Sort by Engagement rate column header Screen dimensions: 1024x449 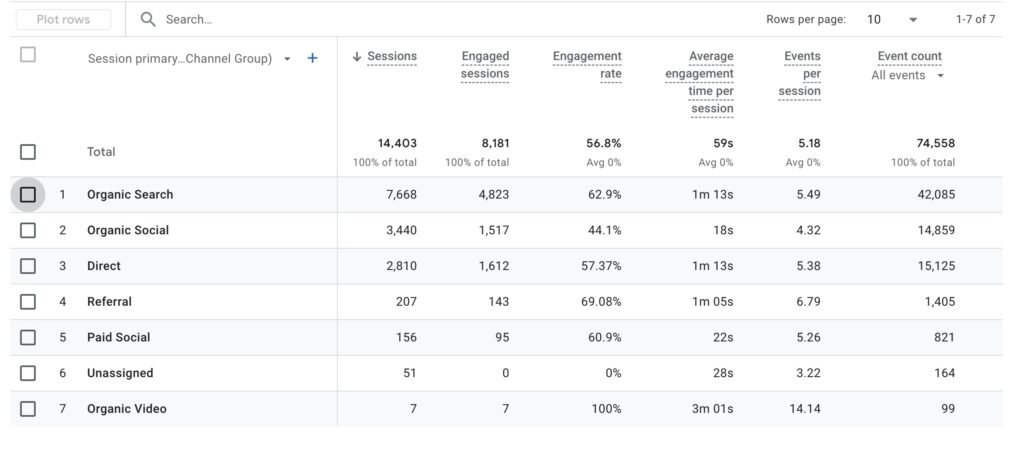[587, 65]
